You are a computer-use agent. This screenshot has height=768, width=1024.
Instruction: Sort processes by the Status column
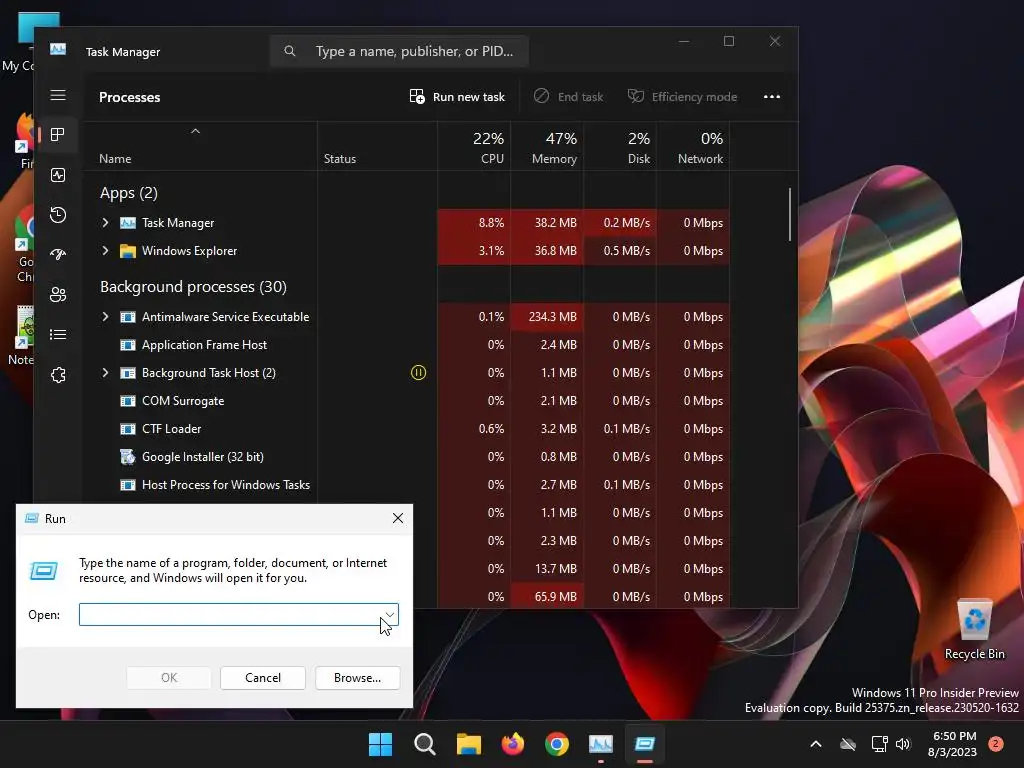tap(340, 159)
